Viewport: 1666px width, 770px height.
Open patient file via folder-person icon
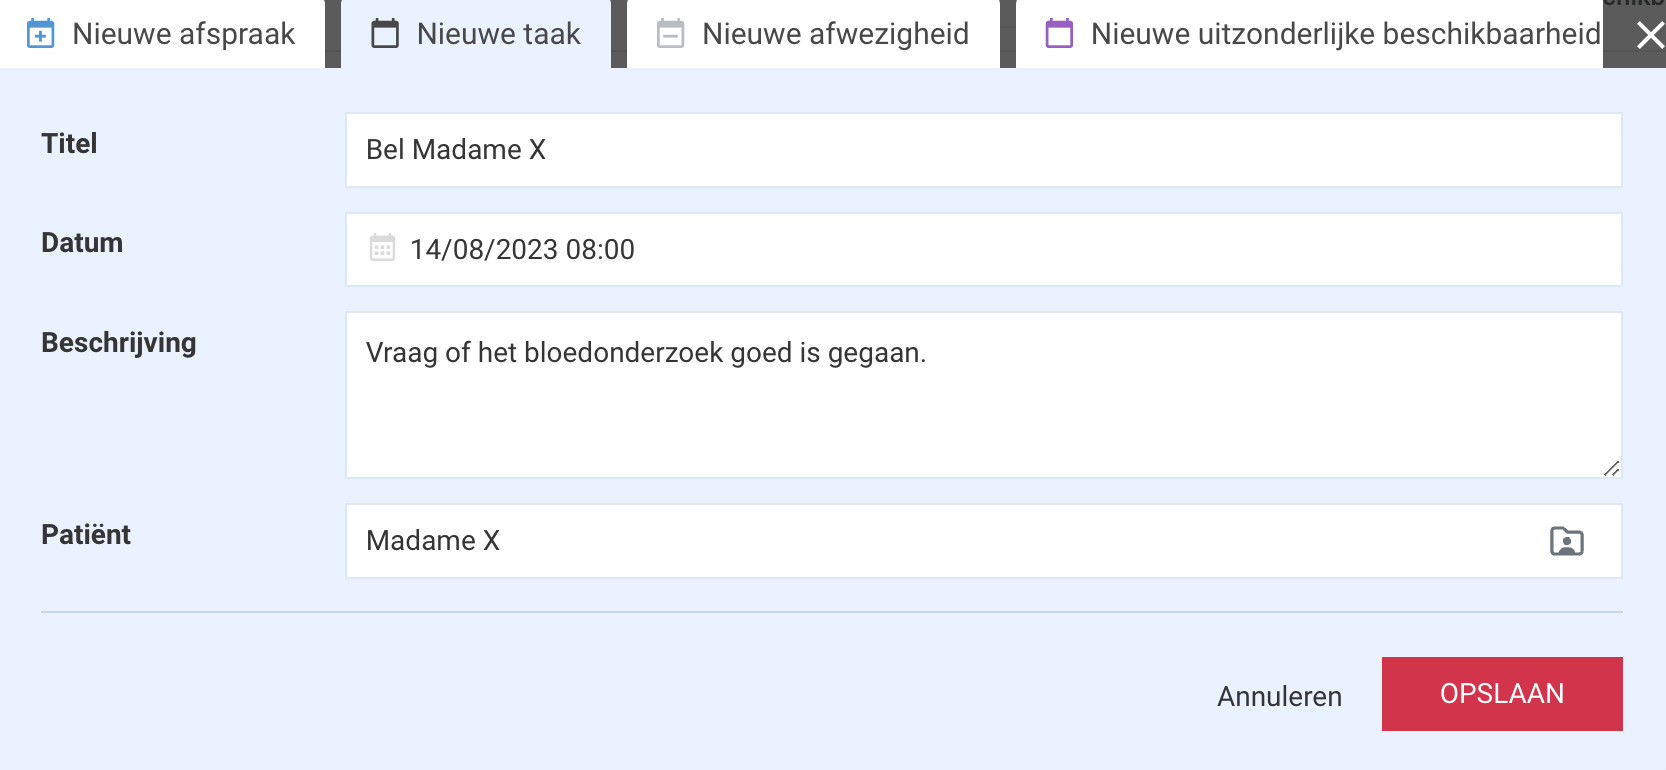[1567, 541]
